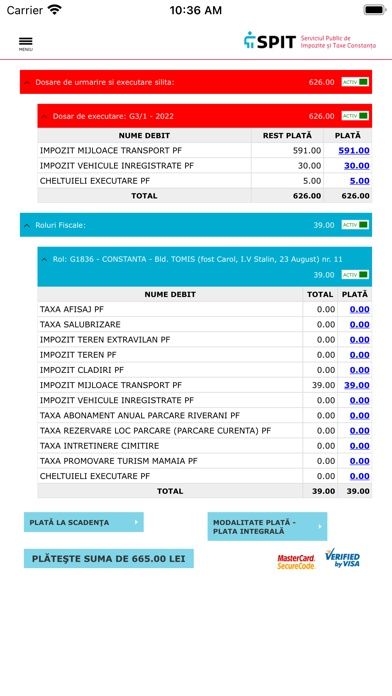This screenshot has width=392, height=696.
Task: Toggle ACTIV switch for Roluri Fiscale
Action: point(355,225)
